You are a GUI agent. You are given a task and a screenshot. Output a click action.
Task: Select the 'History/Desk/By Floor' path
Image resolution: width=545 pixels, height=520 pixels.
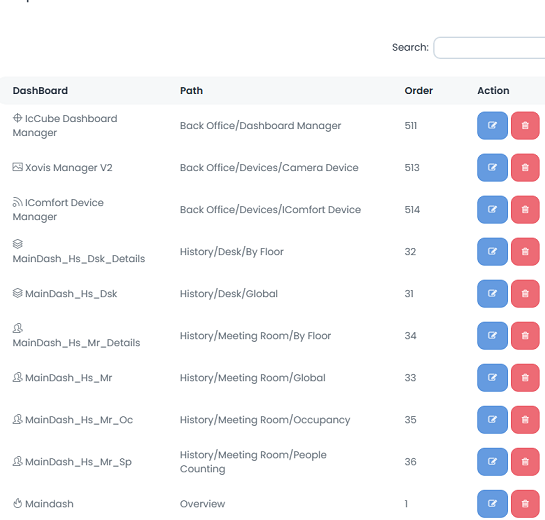click(232, 252)
